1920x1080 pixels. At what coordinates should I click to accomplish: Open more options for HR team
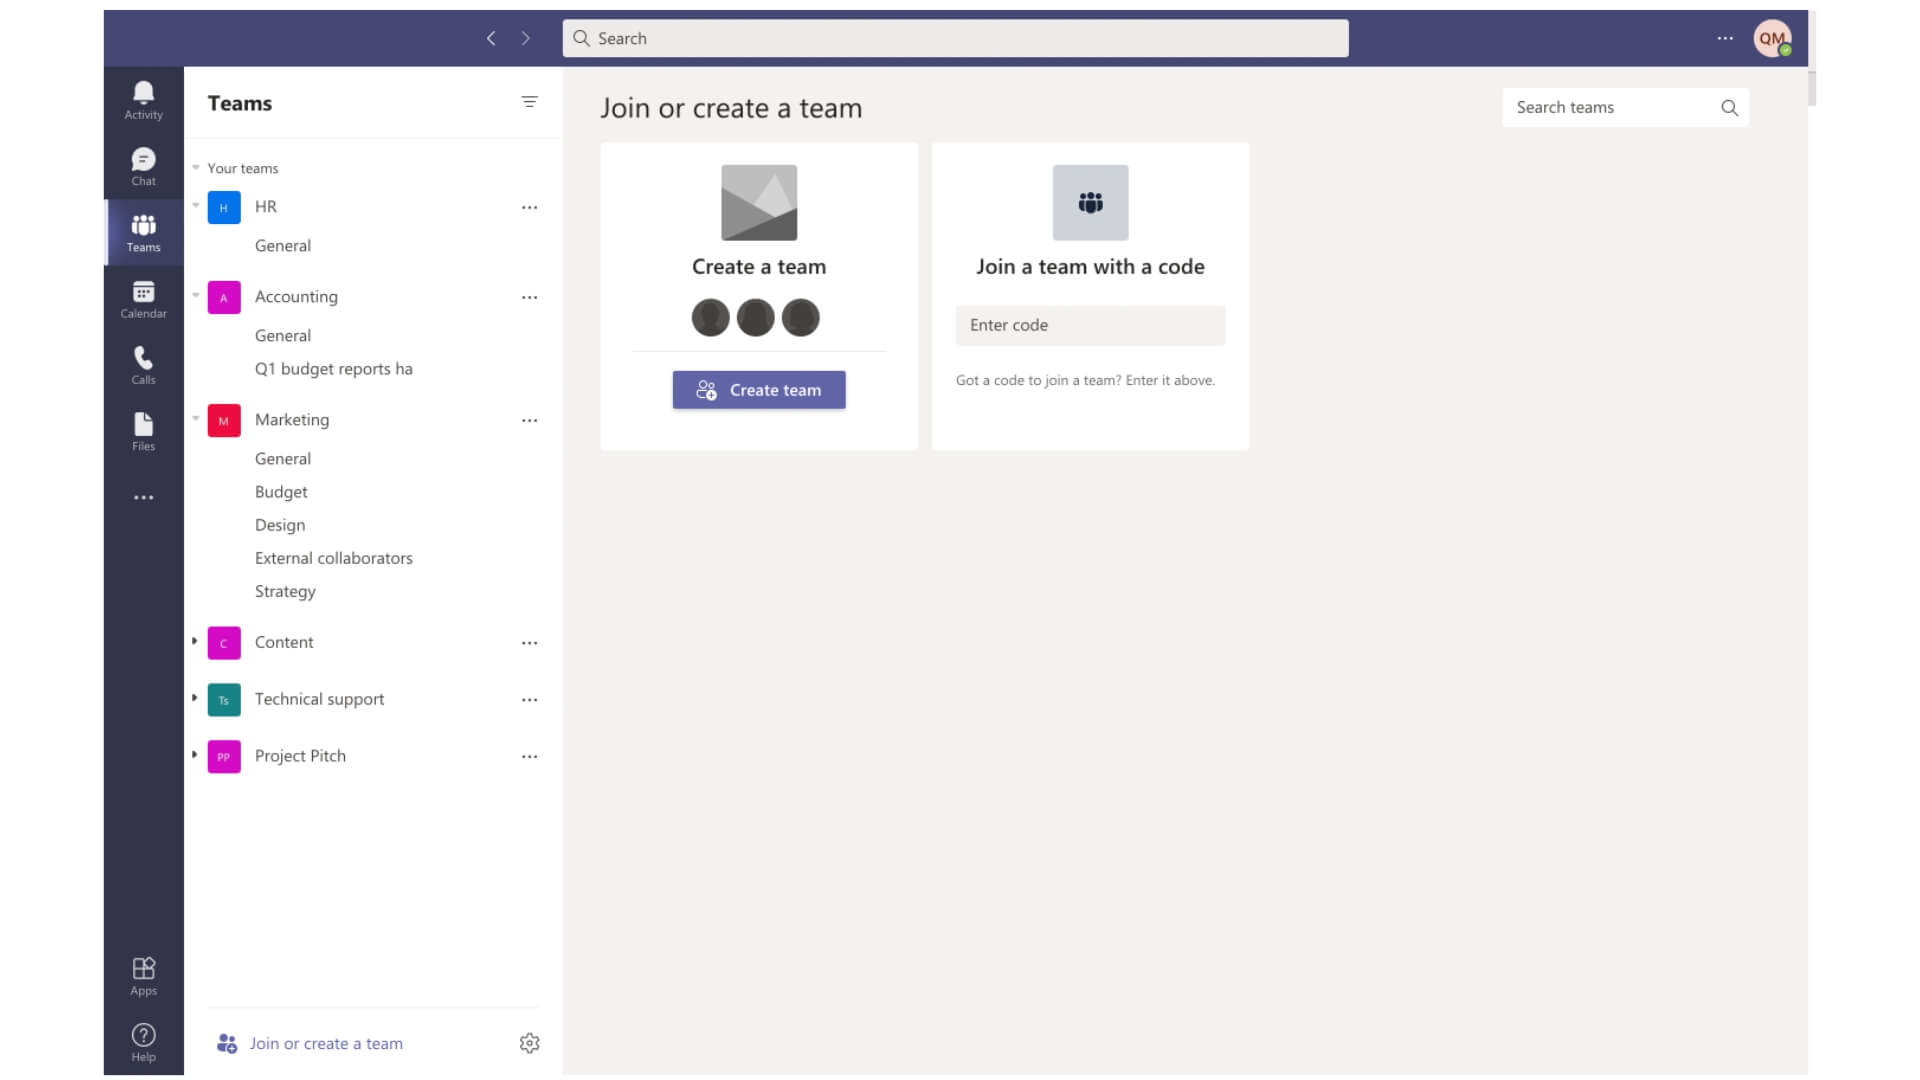(529, 207)
